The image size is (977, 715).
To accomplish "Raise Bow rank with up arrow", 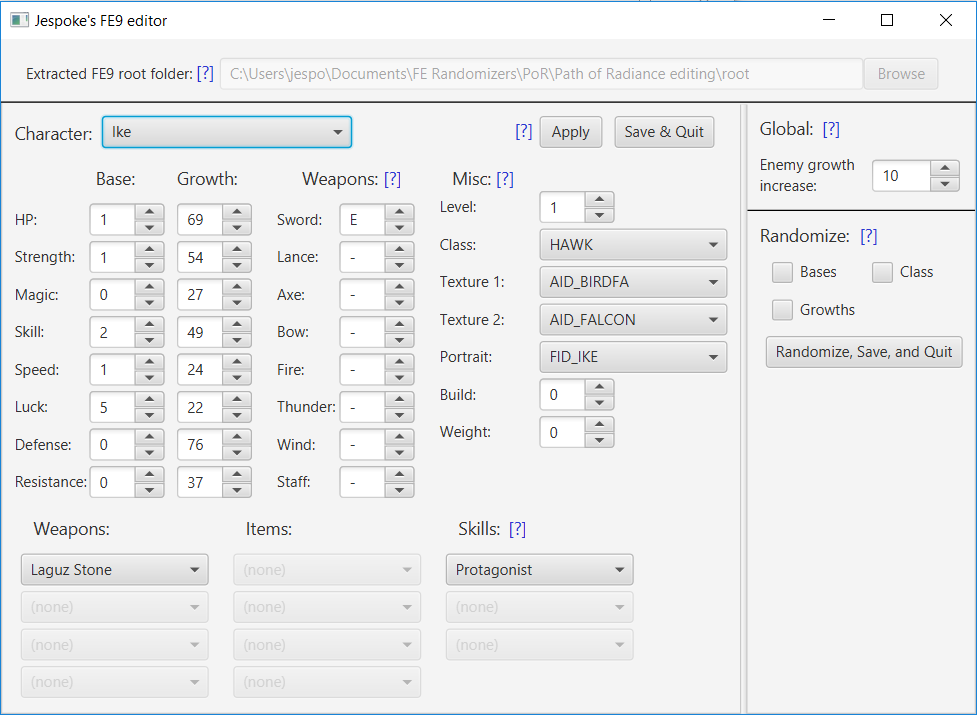I will (x=399, y=324).
